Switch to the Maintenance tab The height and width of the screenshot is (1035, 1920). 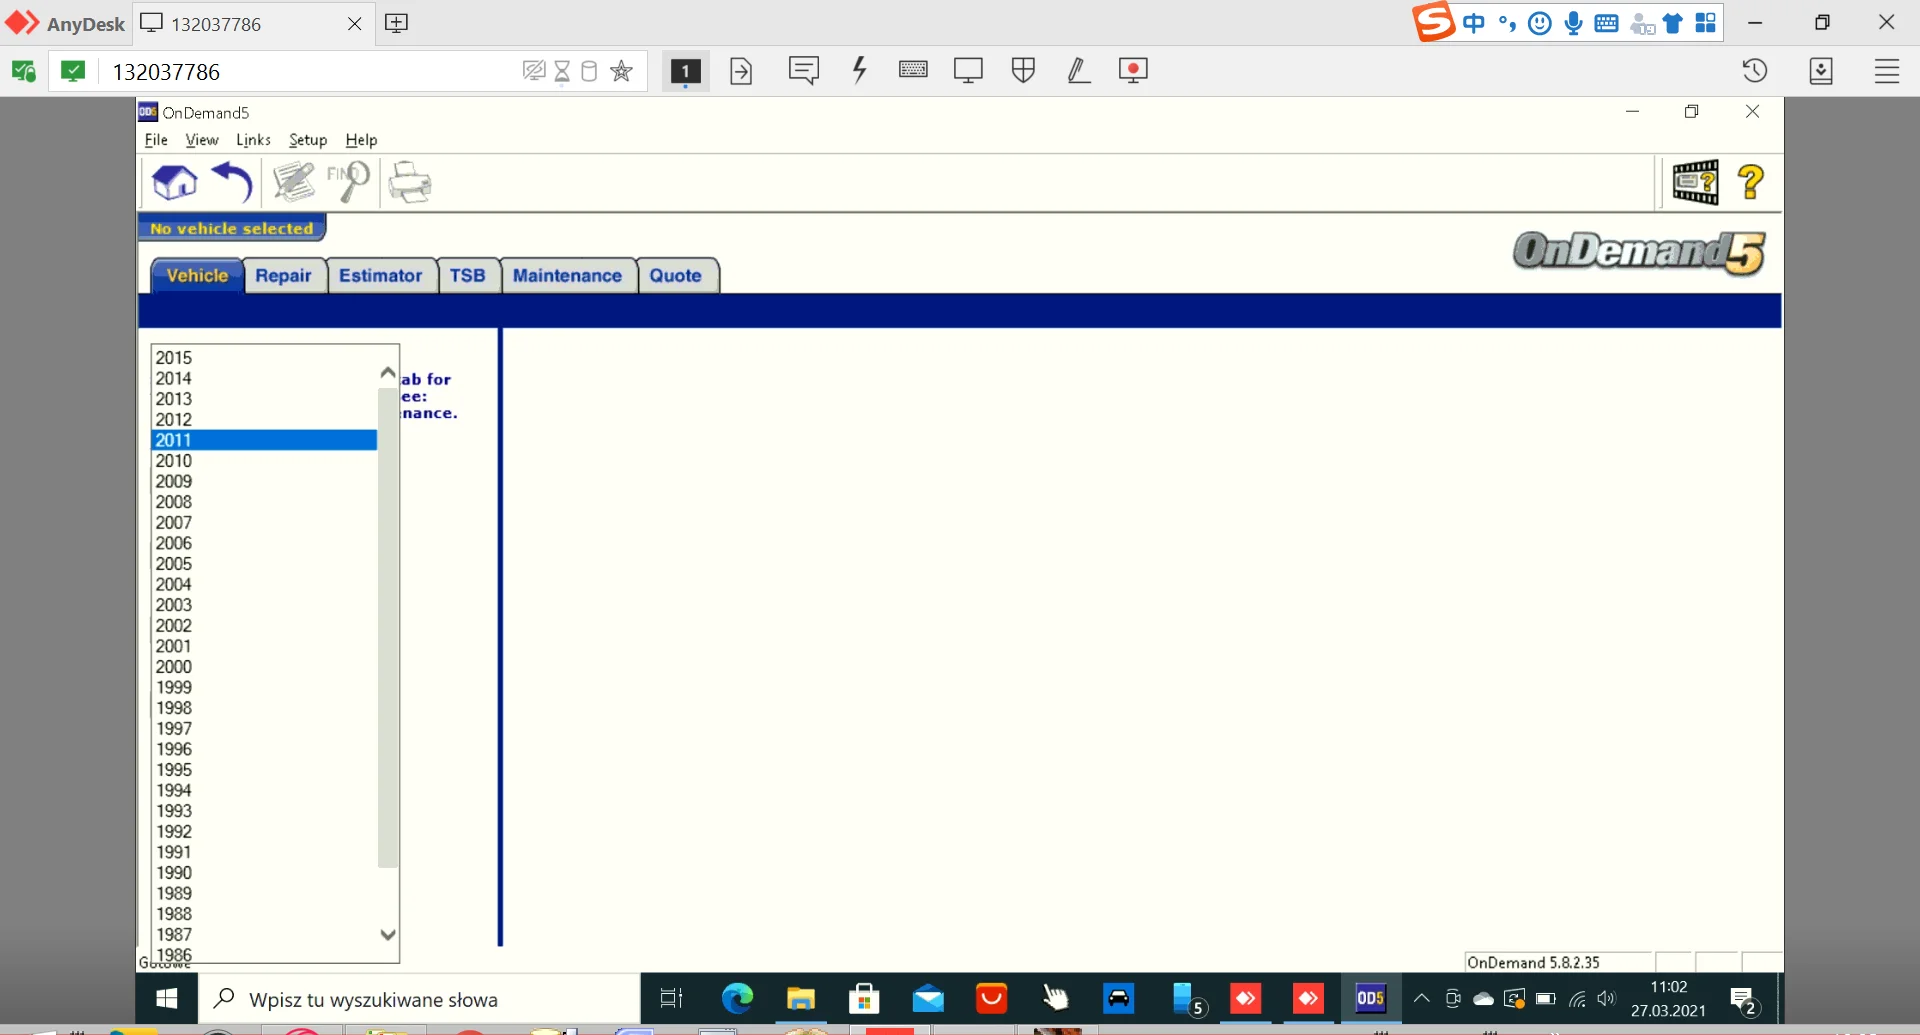(567, 276)
